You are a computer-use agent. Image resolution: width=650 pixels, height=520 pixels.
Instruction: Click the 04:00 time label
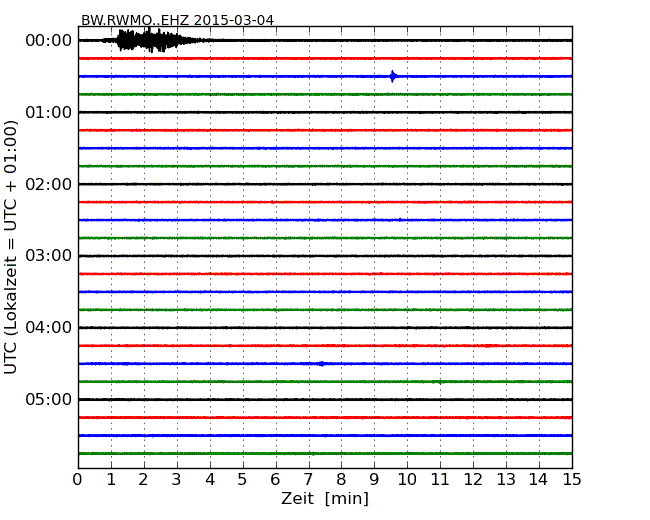click(49, 328)
